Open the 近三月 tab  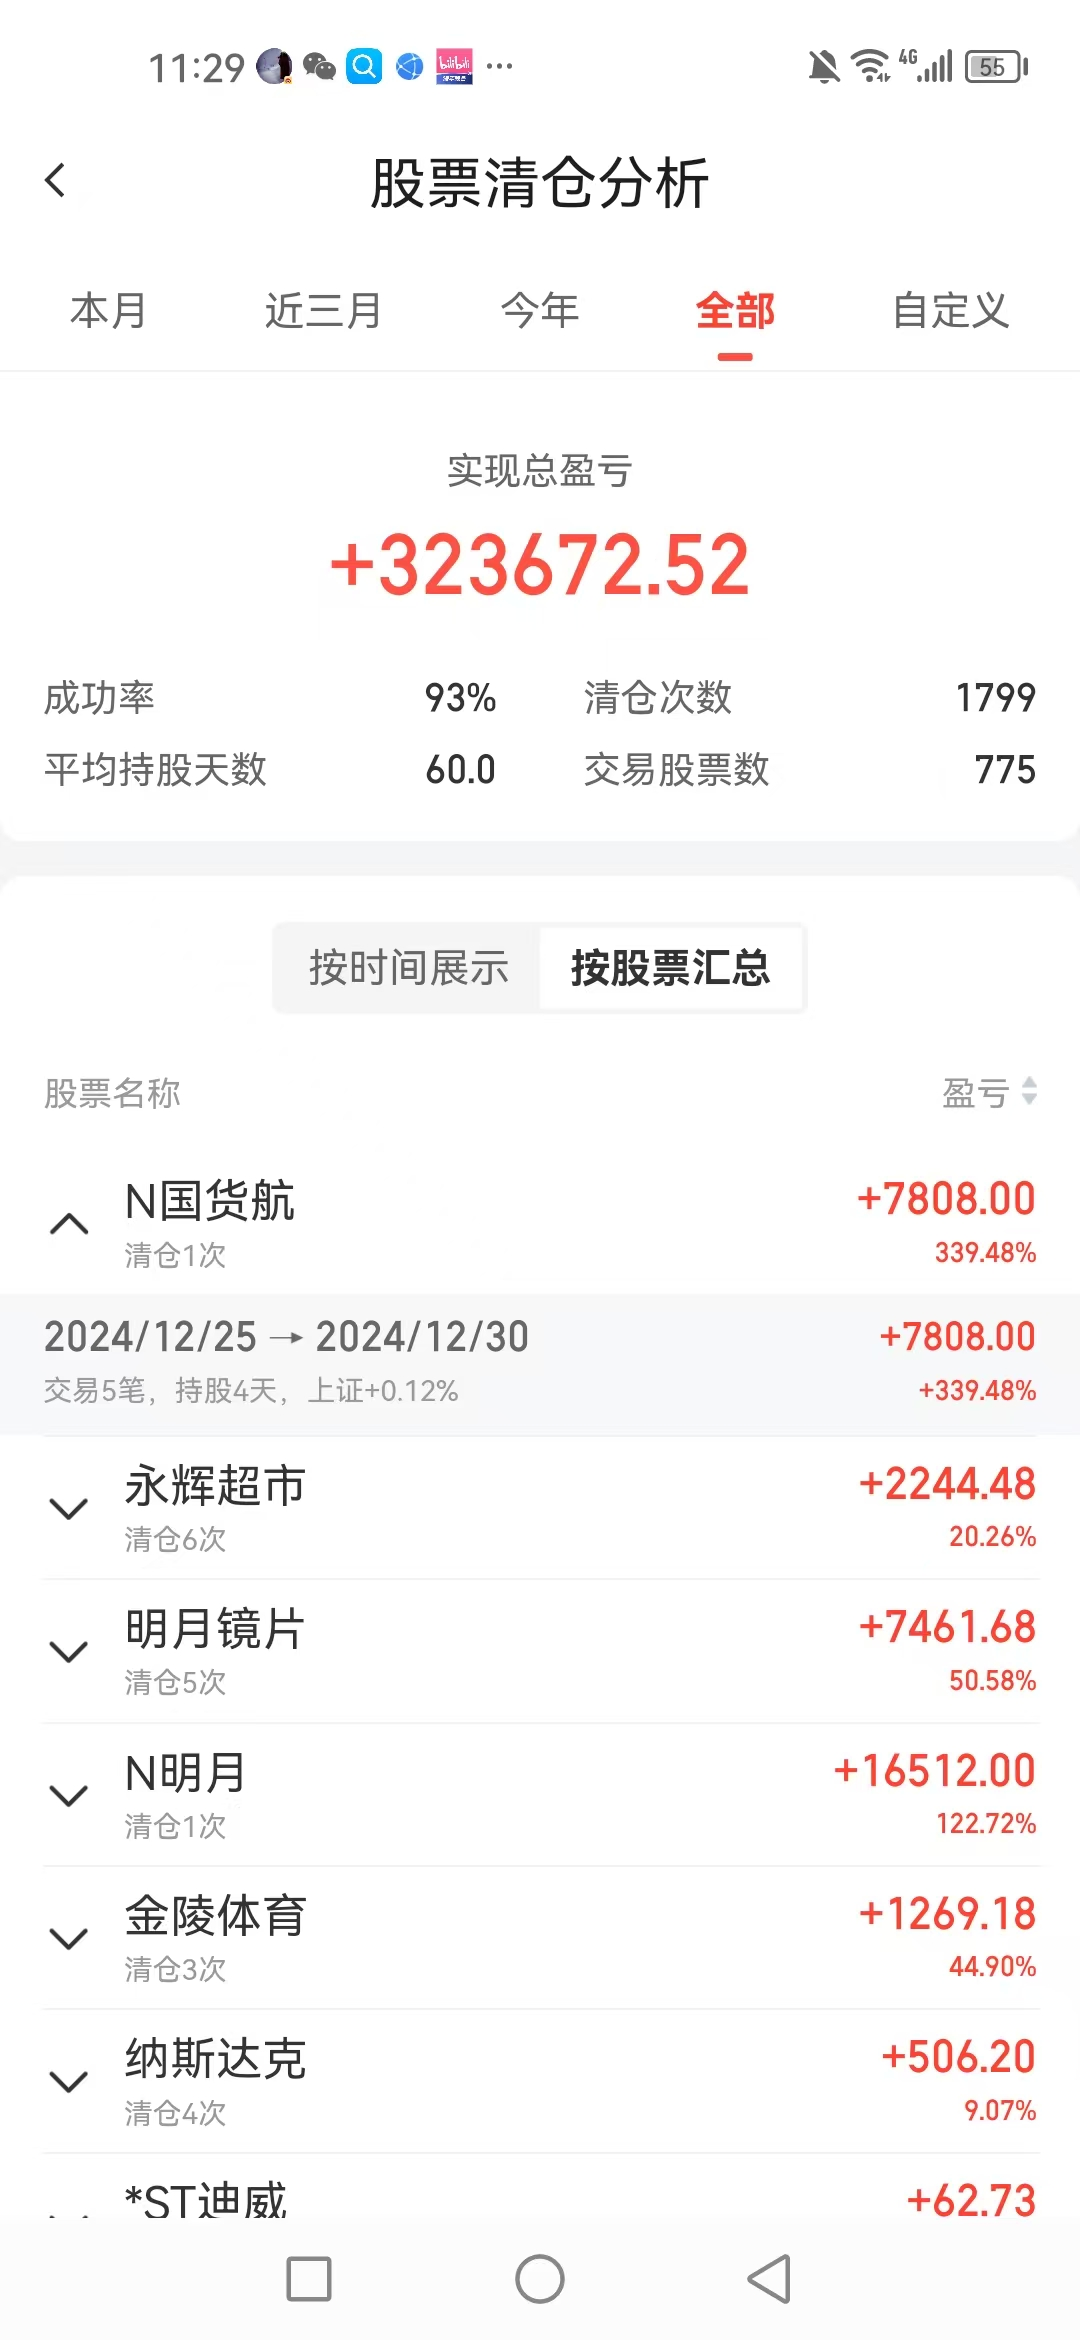323,311
